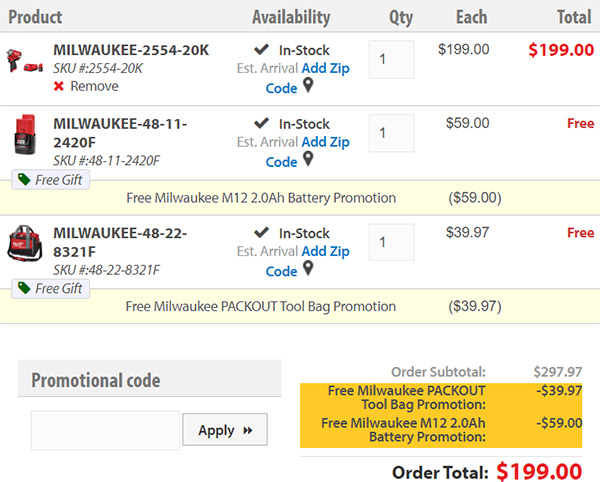The image size is (600, 482).
Task: Click Add Zip Code for 2554-20K
Action: click(308, 78)
